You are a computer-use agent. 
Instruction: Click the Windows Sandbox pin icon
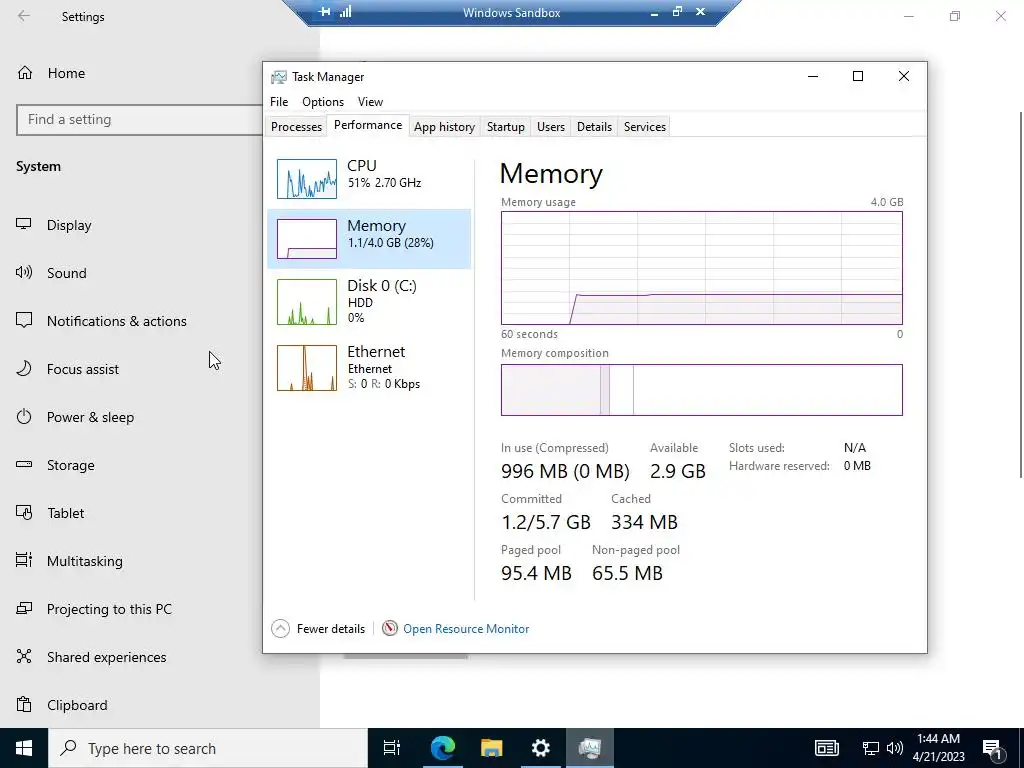pos(325,12)
